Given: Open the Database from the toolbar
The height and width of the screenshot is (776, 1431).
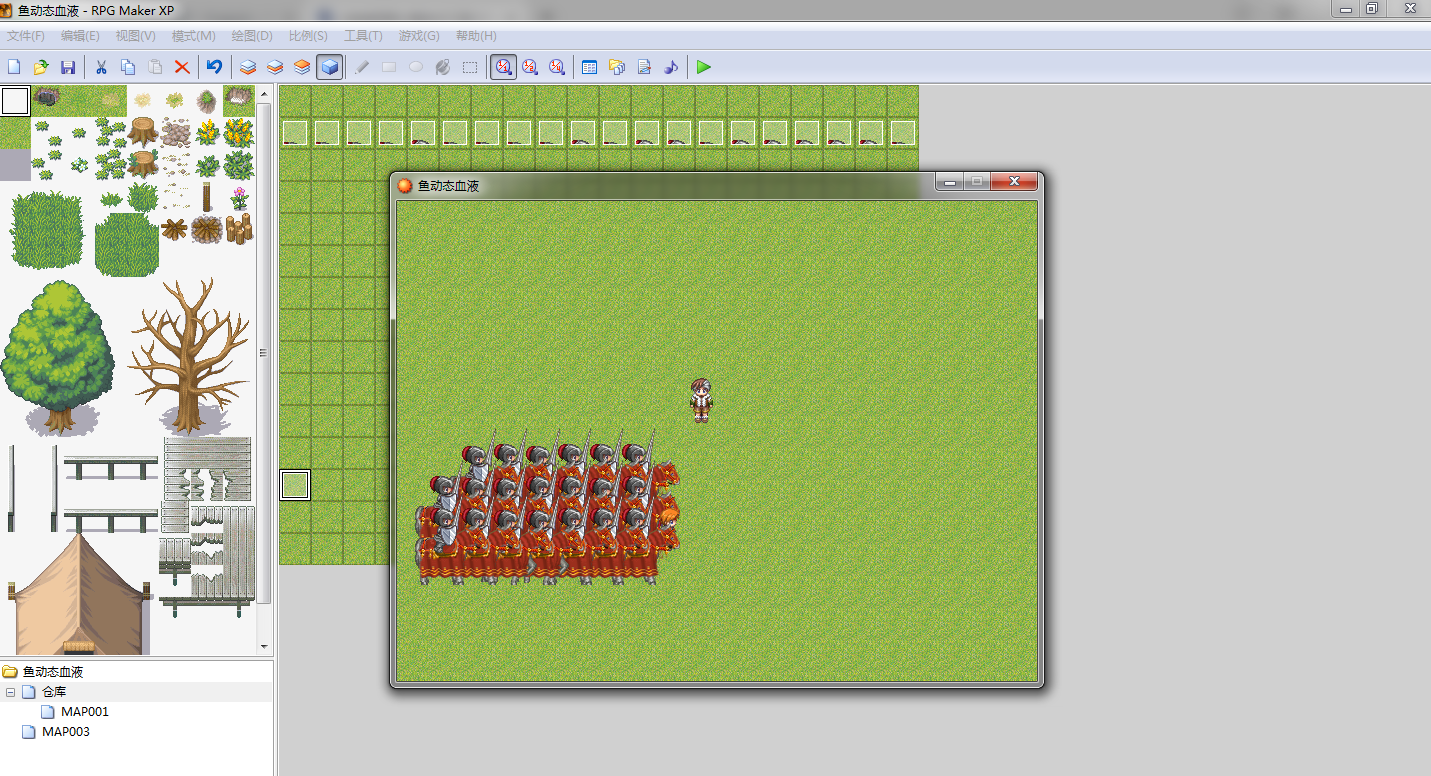Looking at the screenshot, I should 590,67.
